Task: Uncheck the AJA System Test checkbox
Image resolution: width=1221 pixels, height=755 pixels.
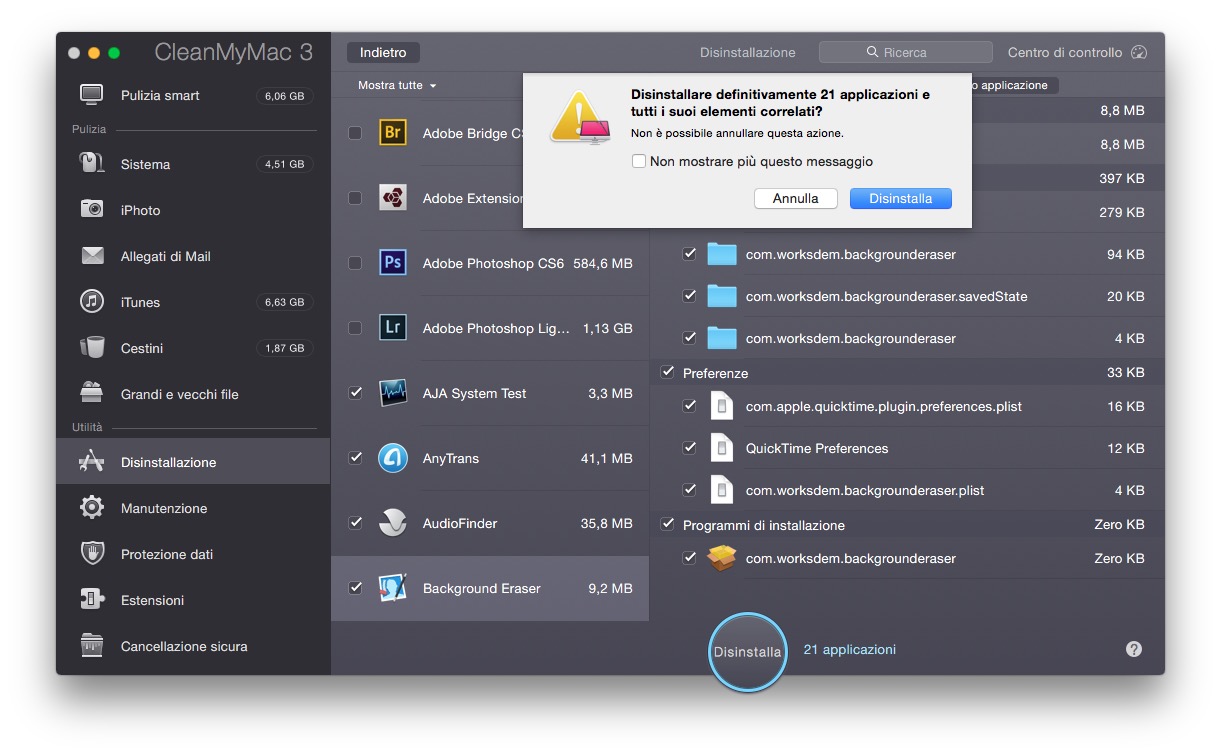Action: pos(355,393)
